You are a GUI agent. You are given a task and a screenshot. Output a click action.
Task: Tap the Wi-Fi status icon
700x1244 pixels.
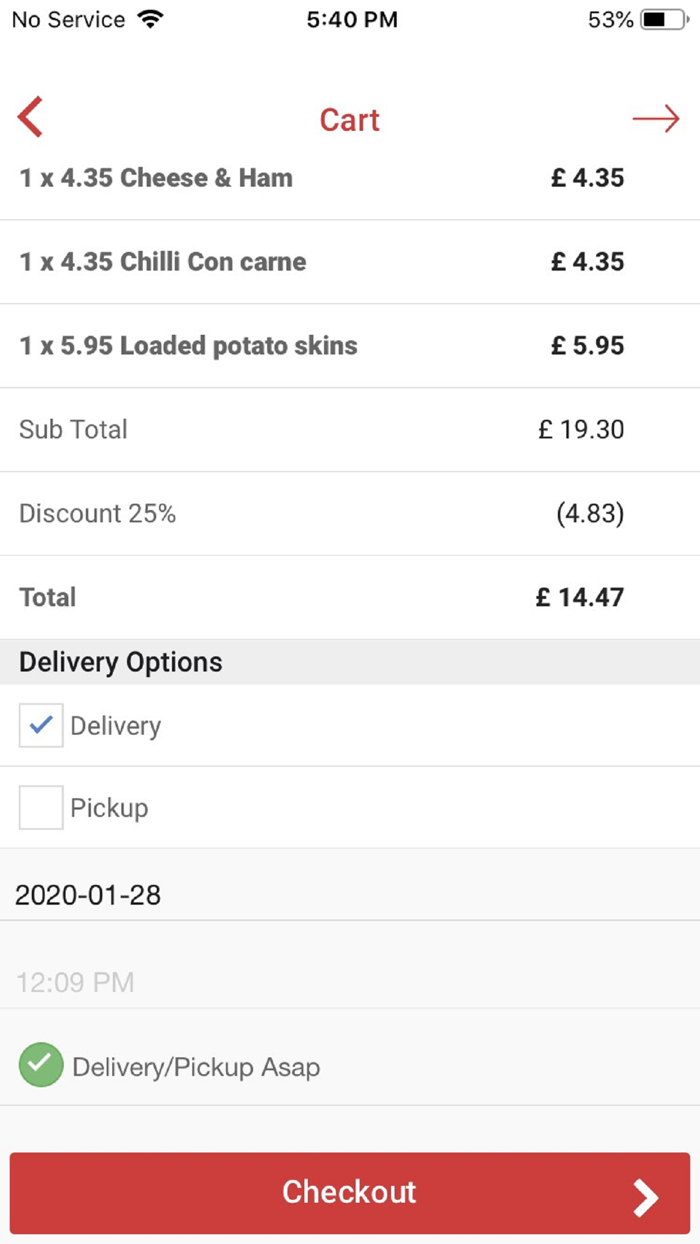tap(151, 20)
